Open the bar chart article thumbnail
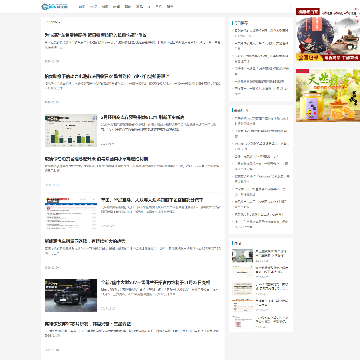This screenshot has width=360, height=360. click(x=71, y=131)
